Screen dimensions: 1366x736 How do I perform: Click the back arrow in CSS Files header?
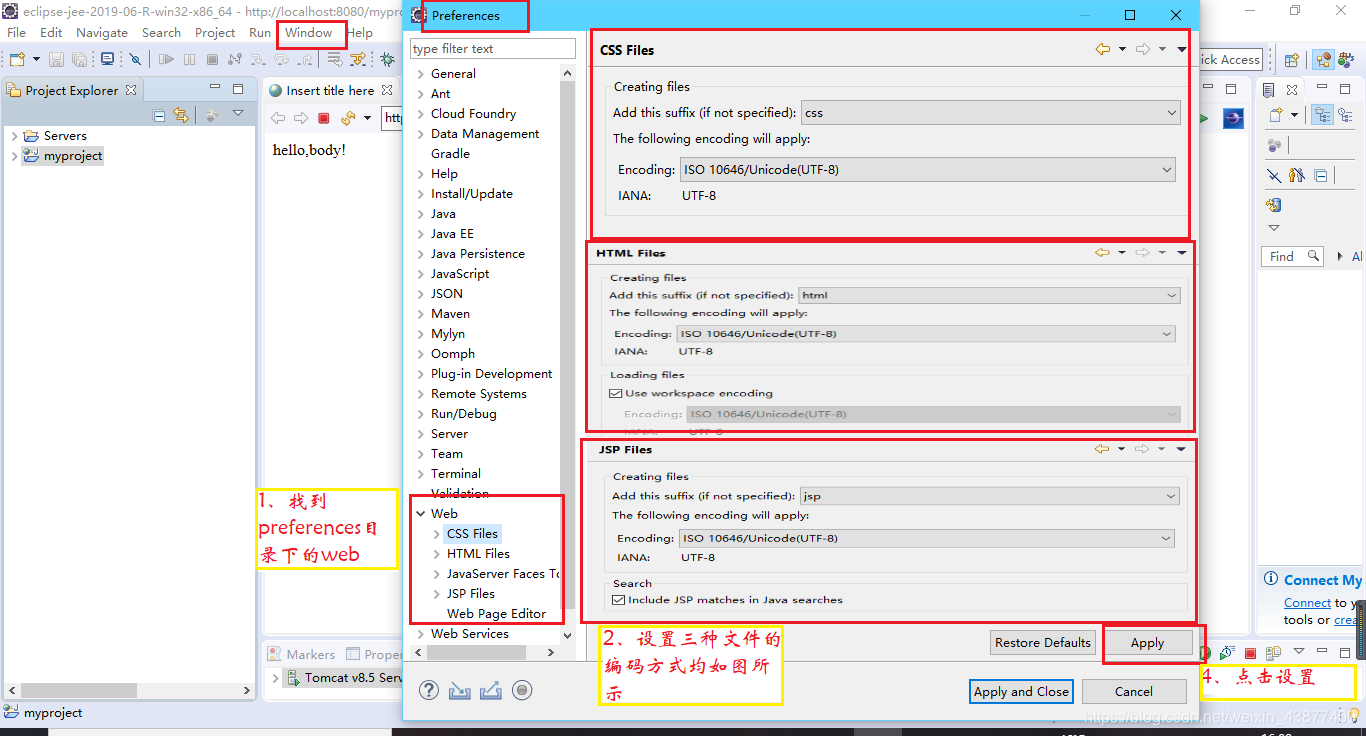click(1102, 49)
